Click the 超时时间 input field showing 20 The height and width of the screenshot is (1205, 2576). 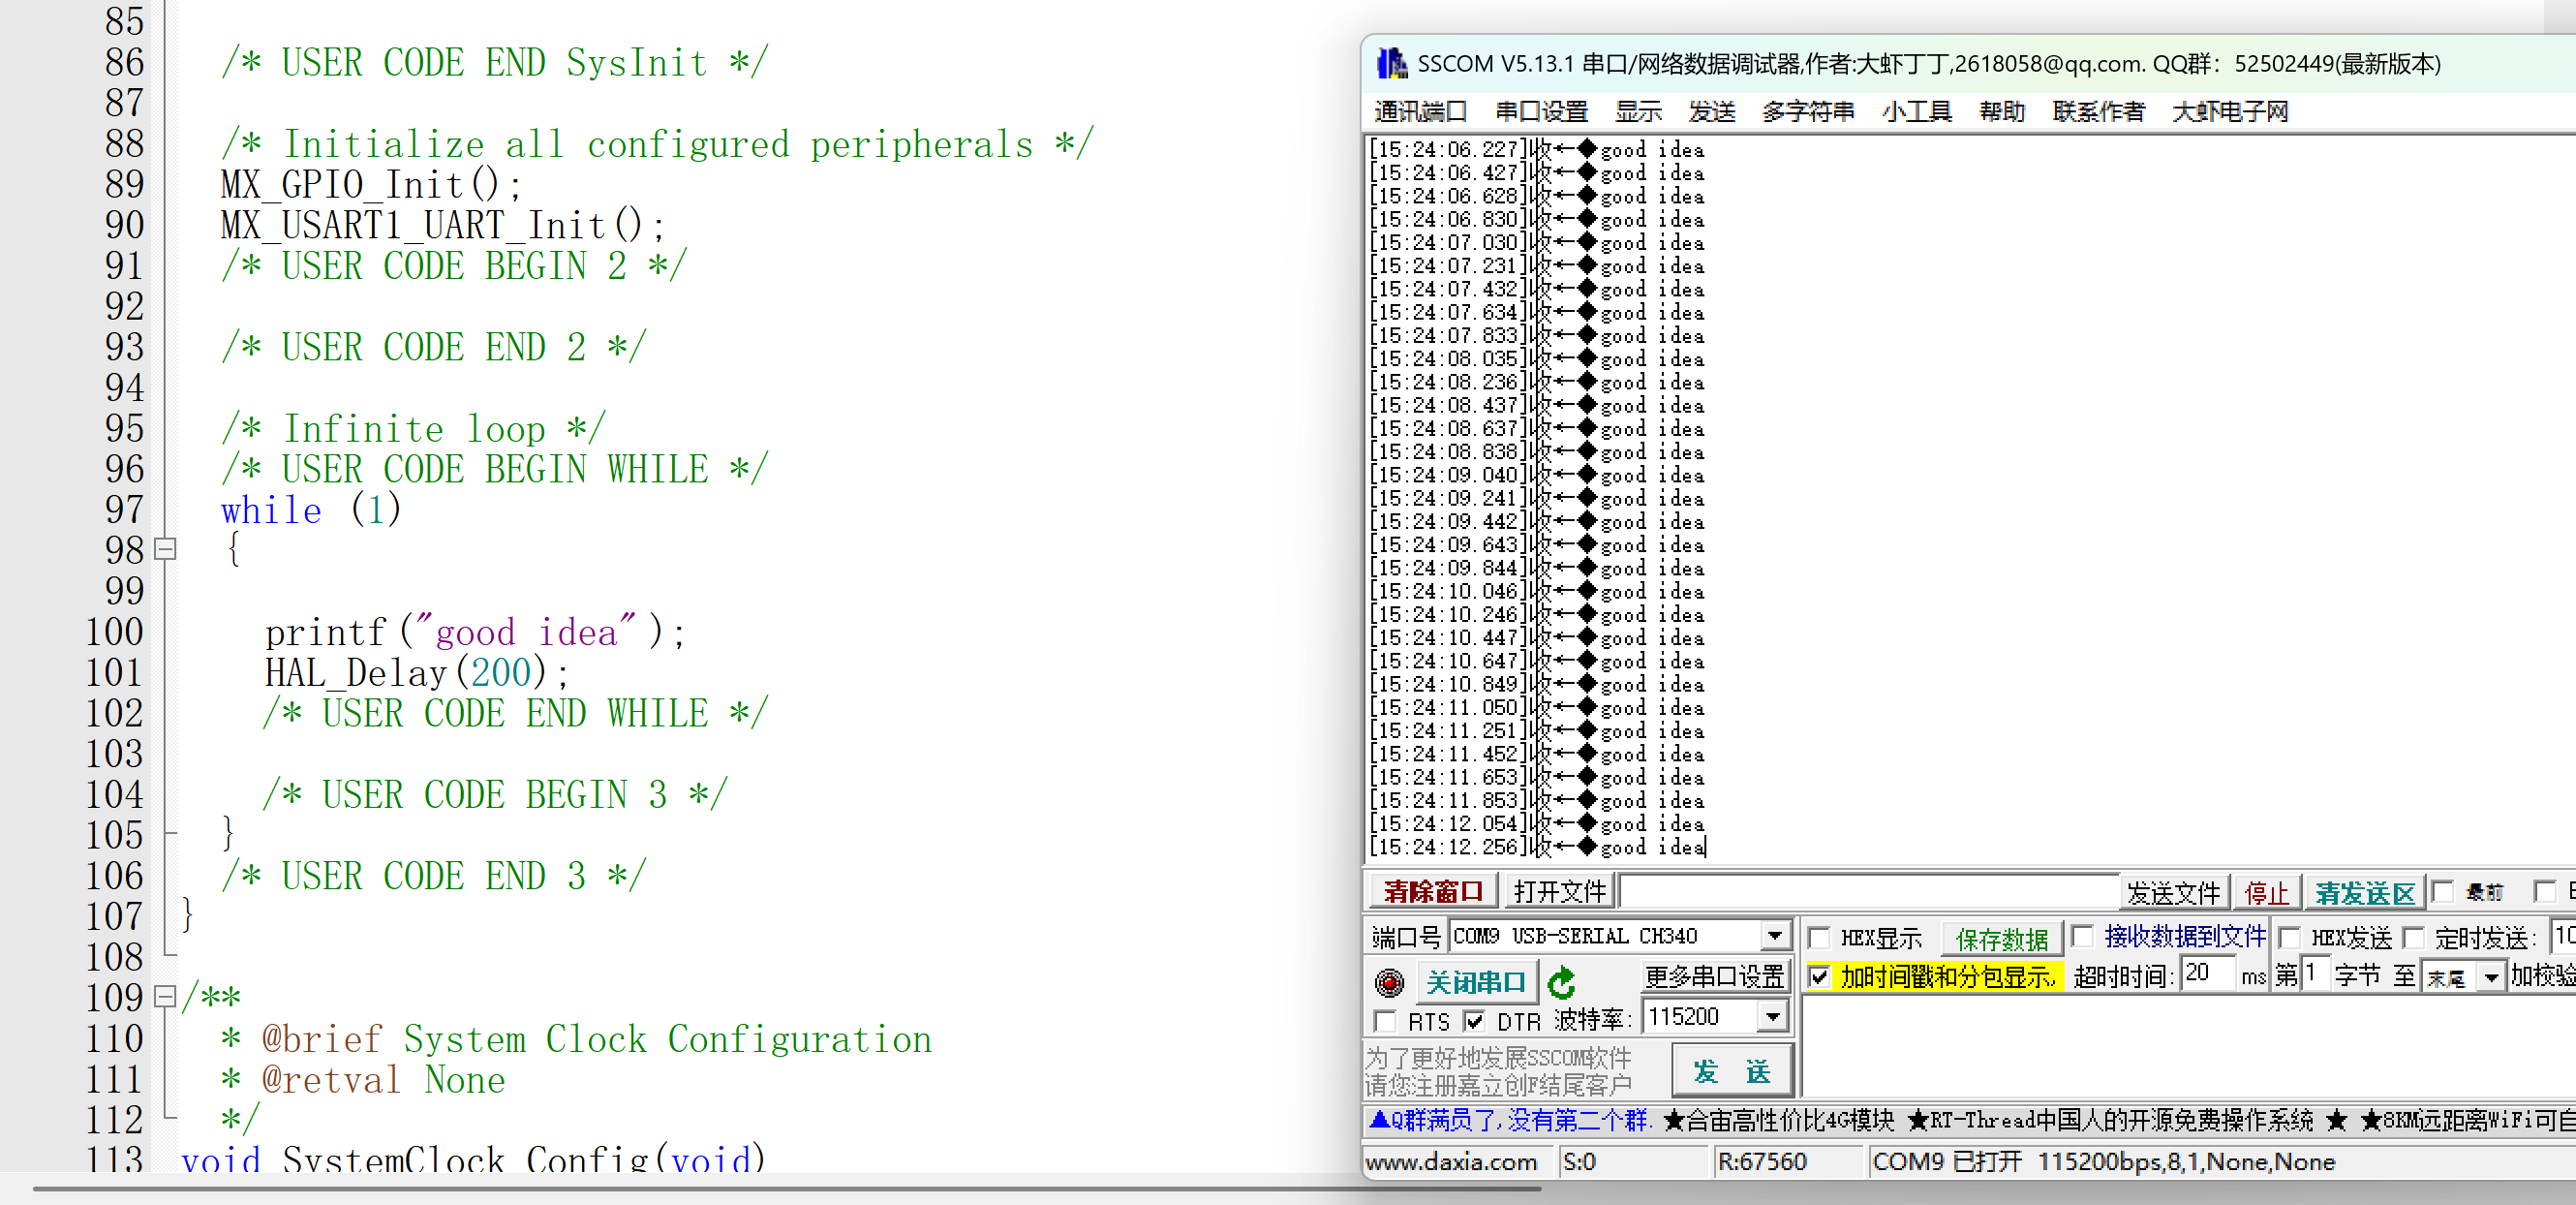point(2207,974)
